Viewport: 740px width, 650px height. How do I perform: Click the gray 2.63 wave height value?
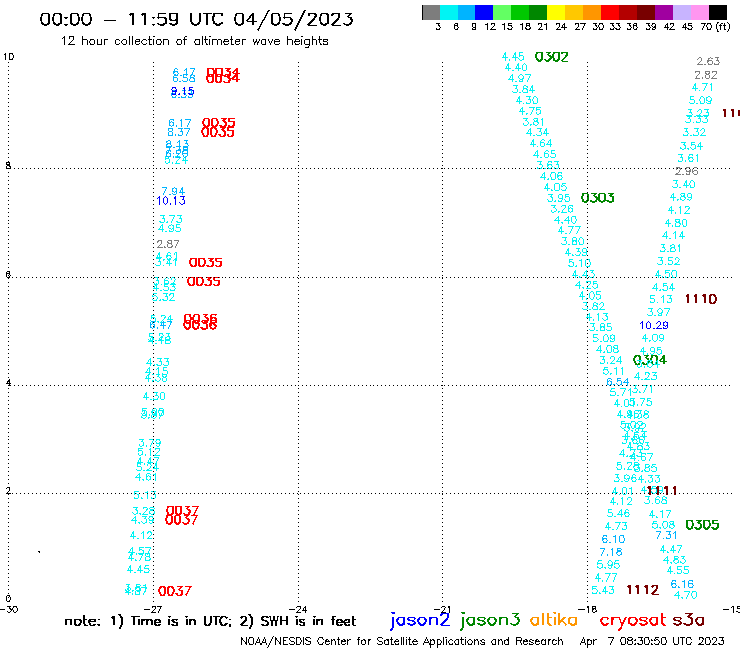click(x=708, y=61)
